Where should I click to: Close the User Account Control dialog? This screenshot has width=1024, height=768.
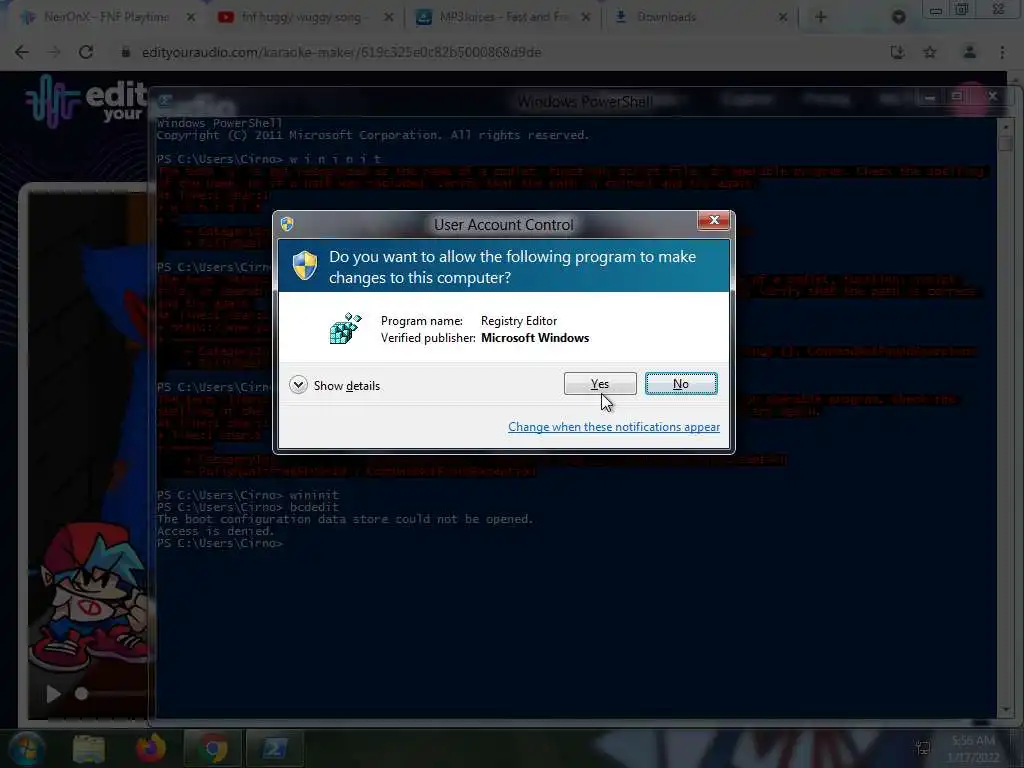(x=714, y=221)
